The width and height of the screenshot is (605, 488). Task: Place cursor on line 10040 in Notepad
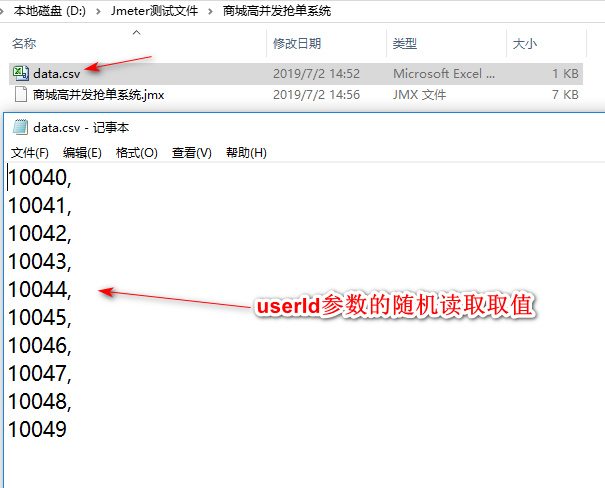click(40, 178)
